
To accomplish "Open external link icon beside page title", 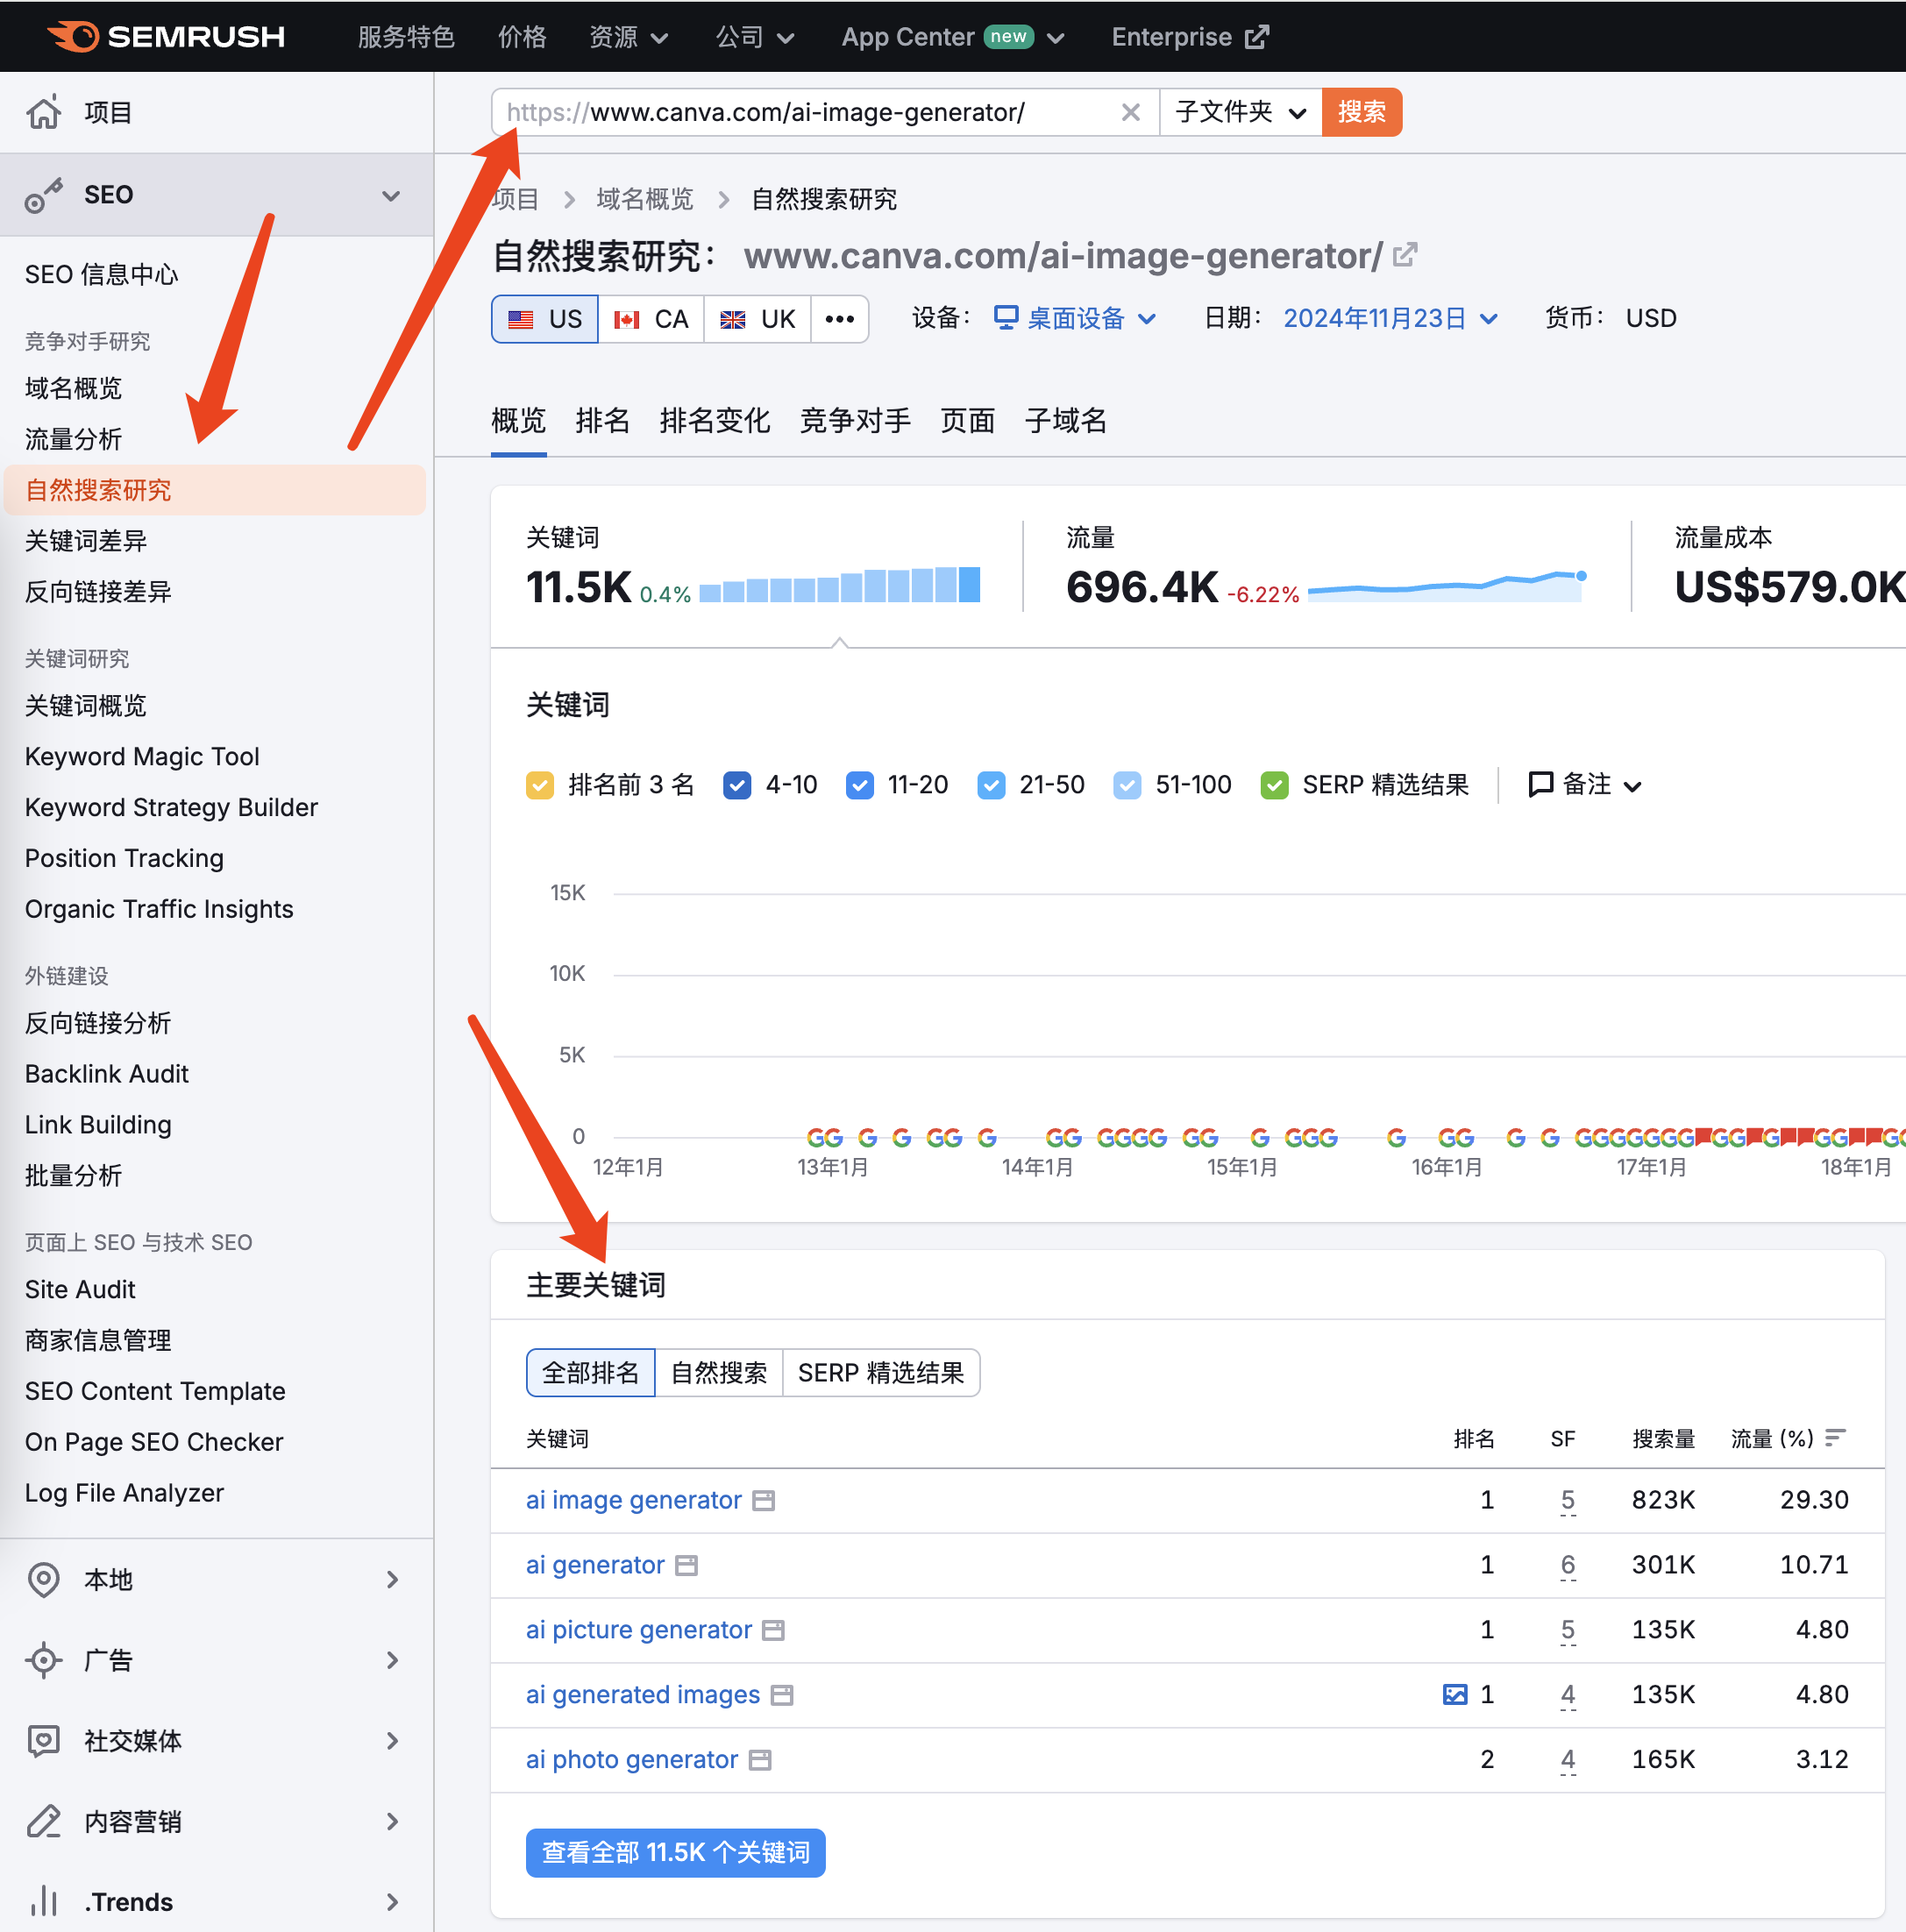I will pos(1405,255).
